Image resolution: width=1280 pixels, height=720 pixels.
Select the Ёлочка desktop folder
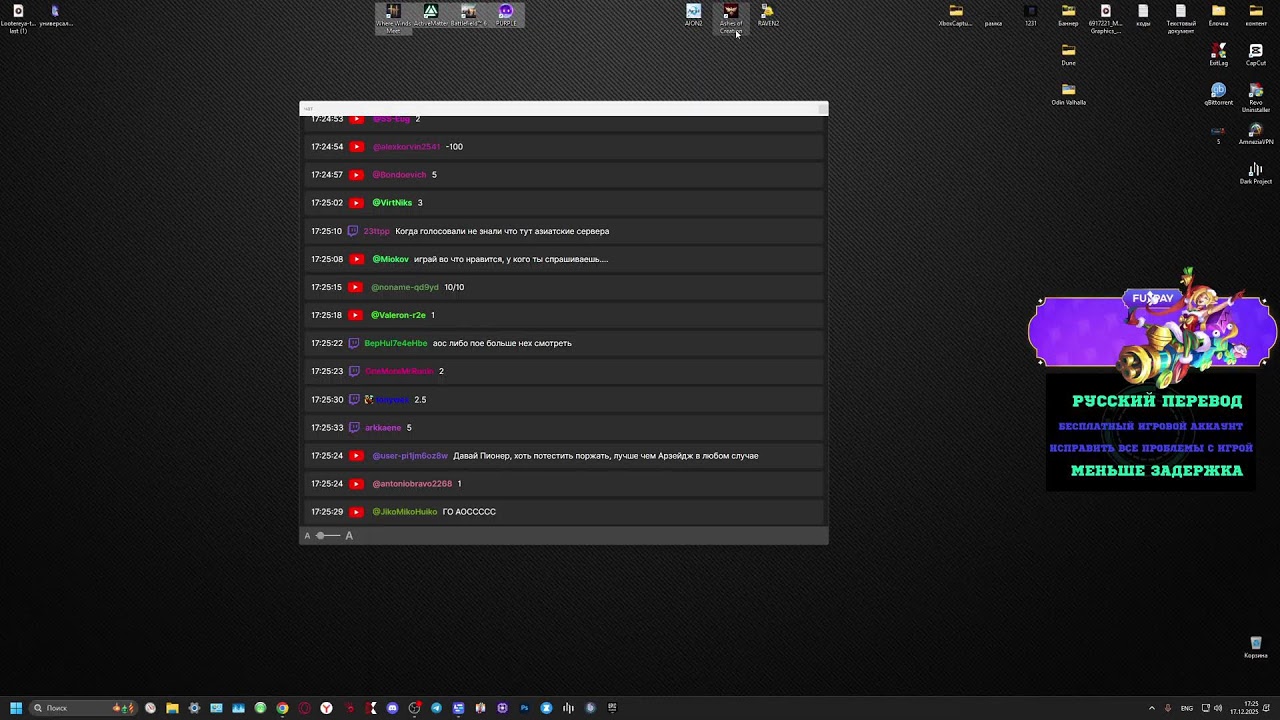[x=1218, y=15]
